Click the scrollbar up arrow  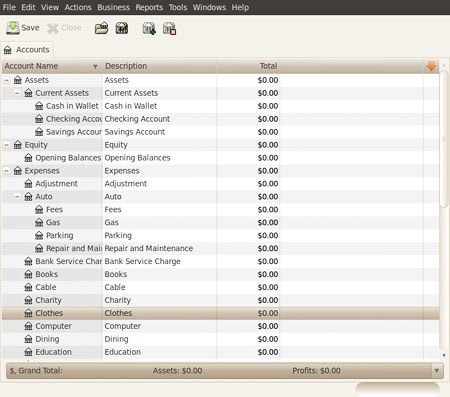tap(444, 65)
